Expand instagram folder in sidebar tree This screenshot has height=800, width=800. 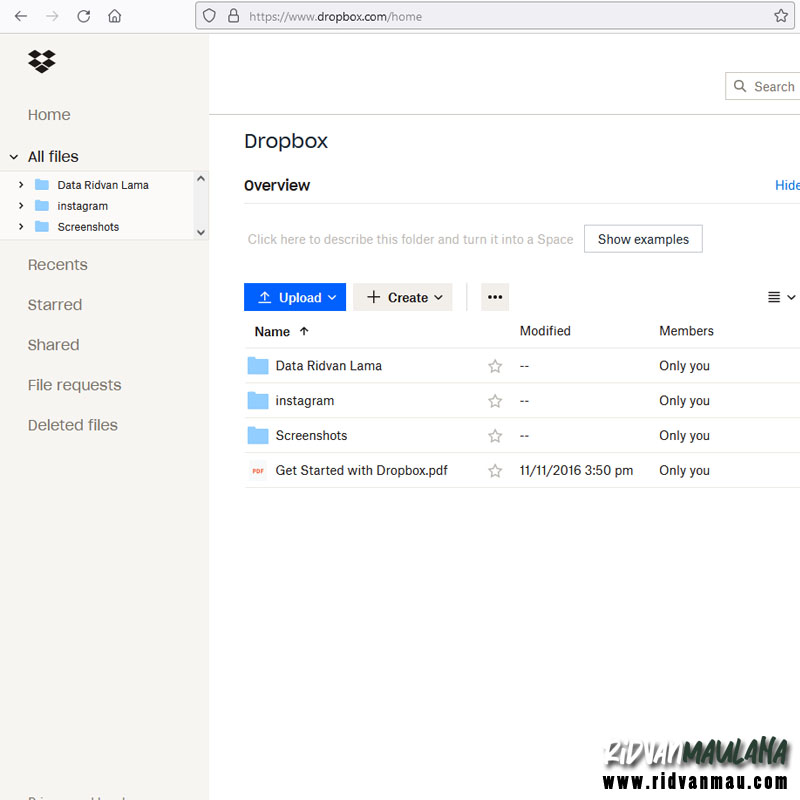(x=21, y=206)
